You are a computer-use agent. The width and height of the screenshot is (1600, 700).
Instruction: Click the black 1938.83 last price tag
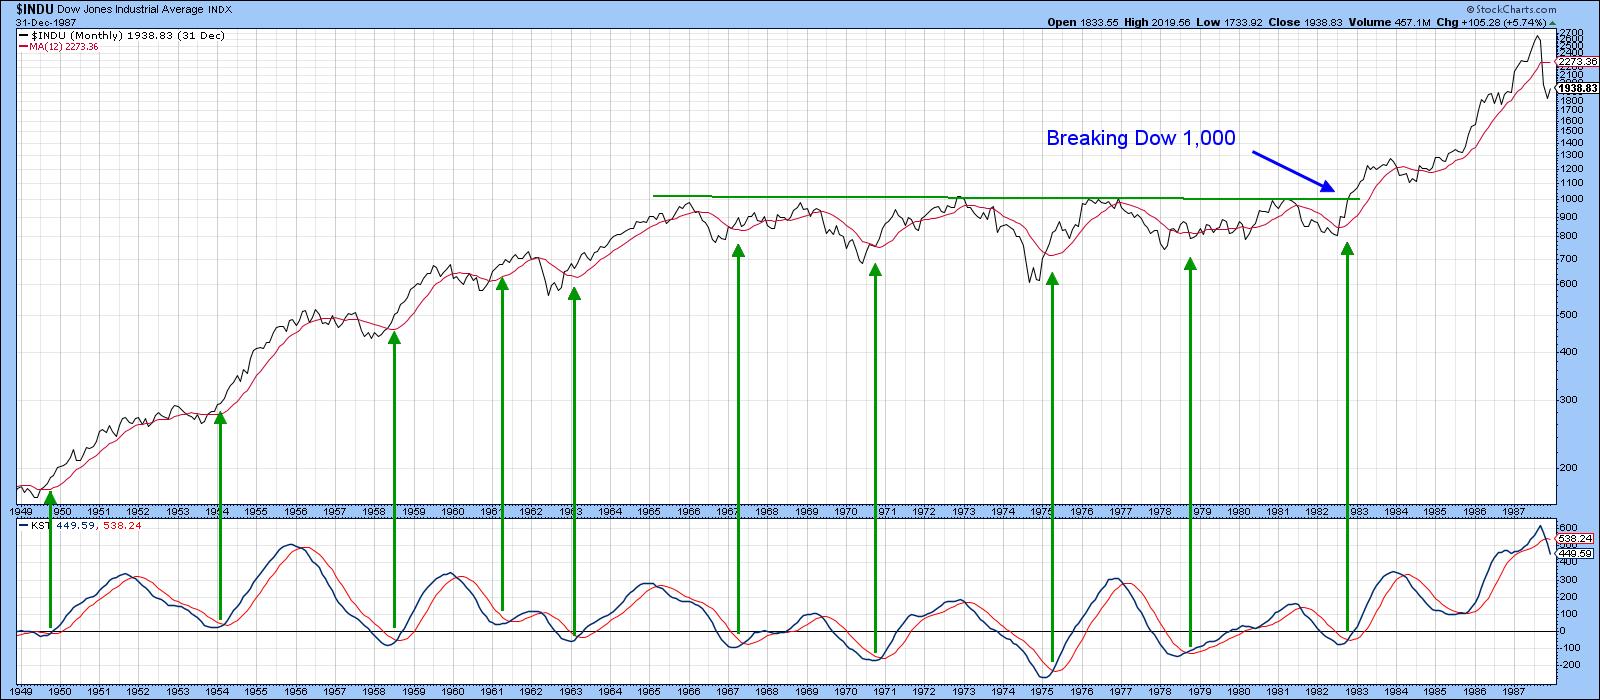1578,88
